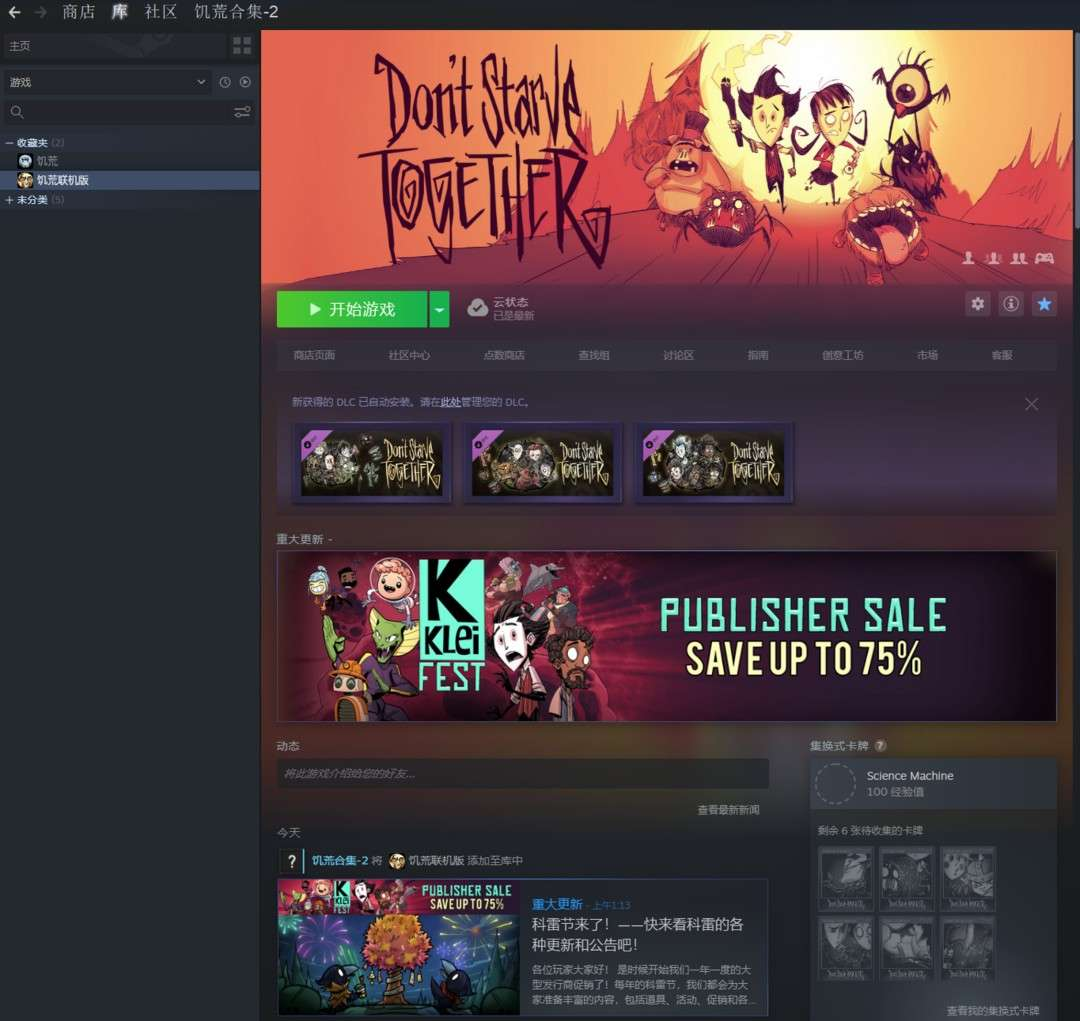Go to the 商店 tab
This screenshot has height=1021, width=1080.
[x=78, y=12]
